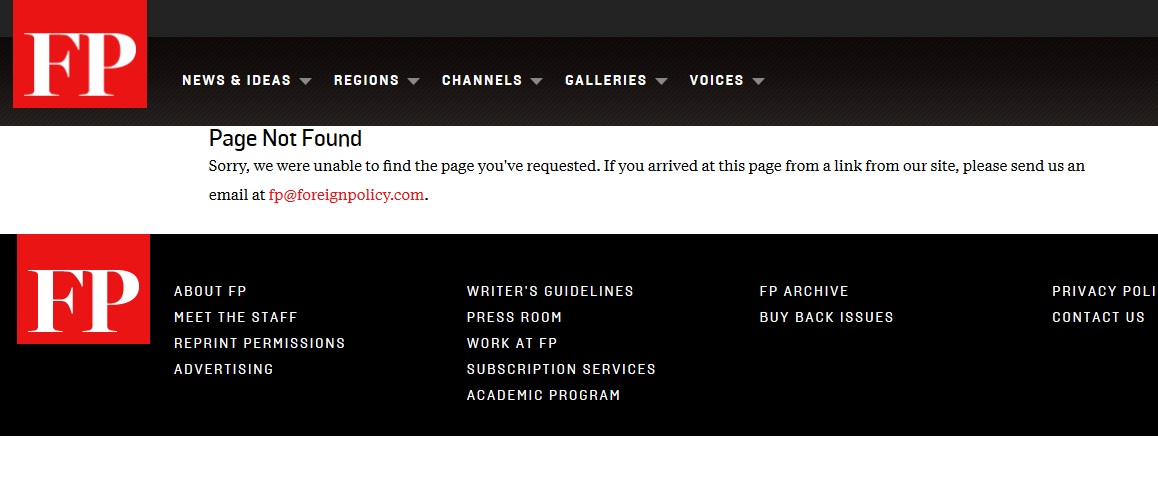Email fp@foreignpolicy.com via the red link
Image resolution: width=1158 pixels, height=502 pixels.
[x=346, y=195]
